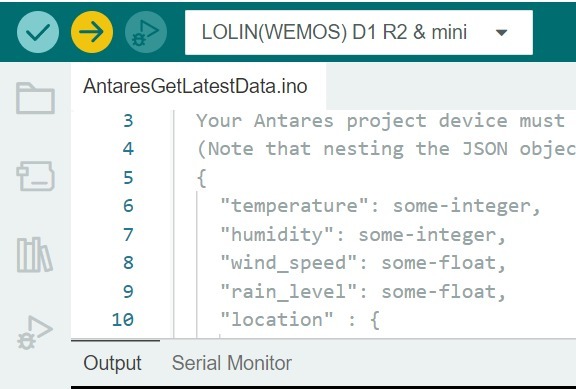
Task: Place cursor on "temperature" line
Action: [380, 206]
